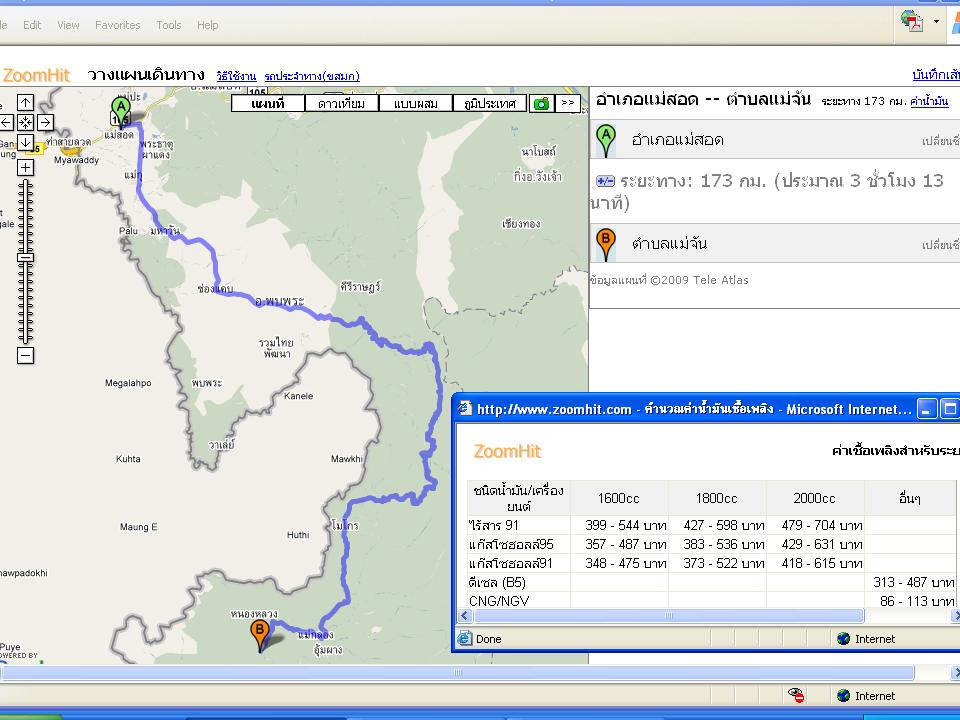This screenshot has width=960, height=720.
Task: Collapse side panel with >> button
Action: click(567, 103)
